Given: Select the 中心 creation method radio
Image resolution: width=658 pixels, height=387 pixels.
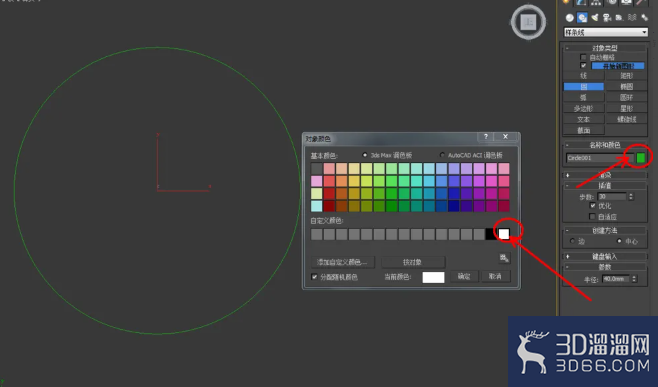Looking at the screenshot, I should (619, 241).
